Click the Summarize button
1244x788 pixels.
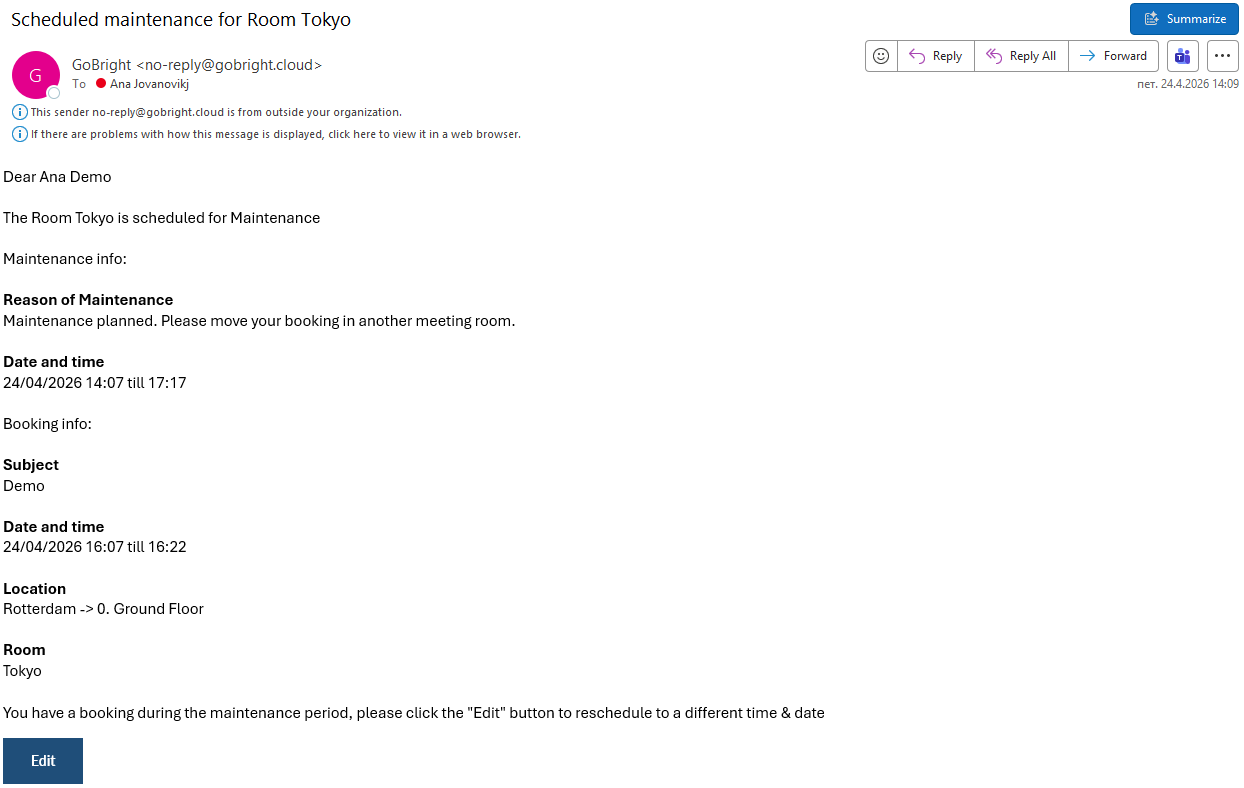(x=1184, y=19)
